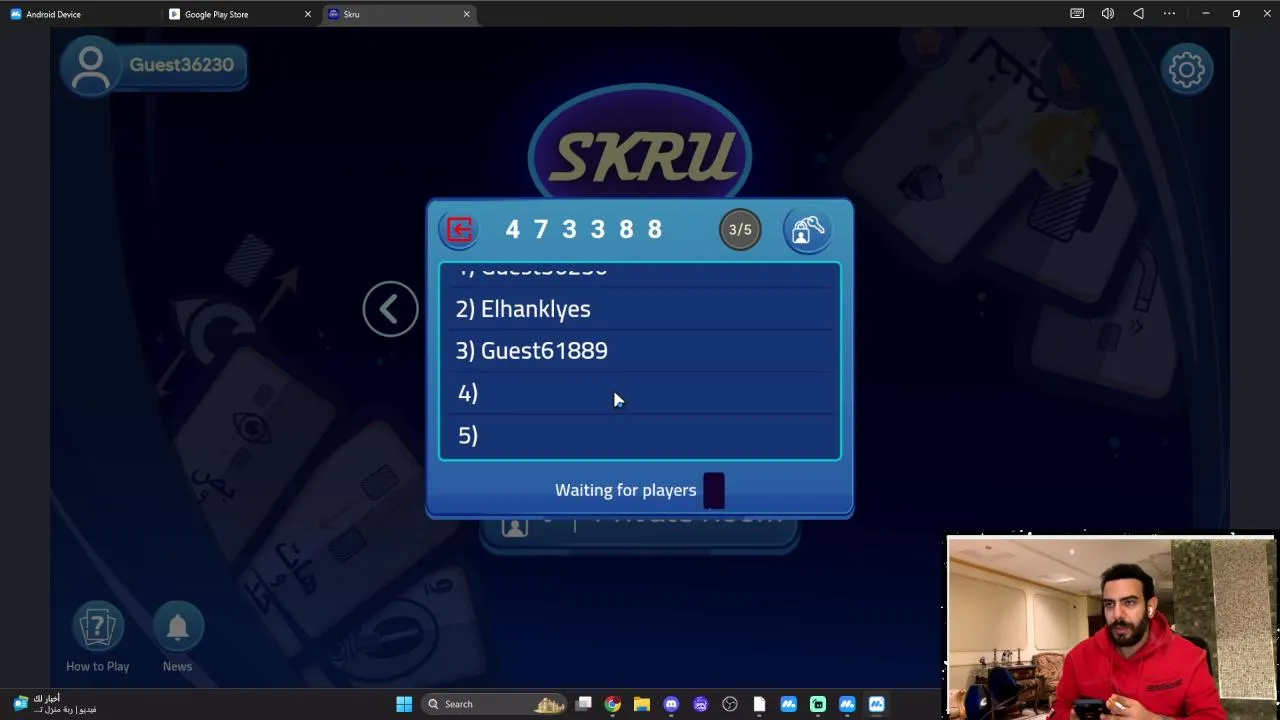
Task: Click the room lock privacy icon
Action: (808, 230)
